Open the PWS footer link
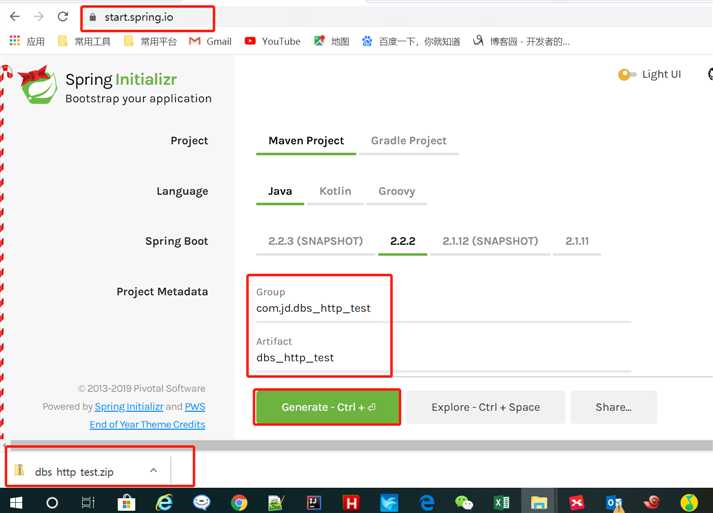Screen dimensions: 713x513 coord(195,407)
